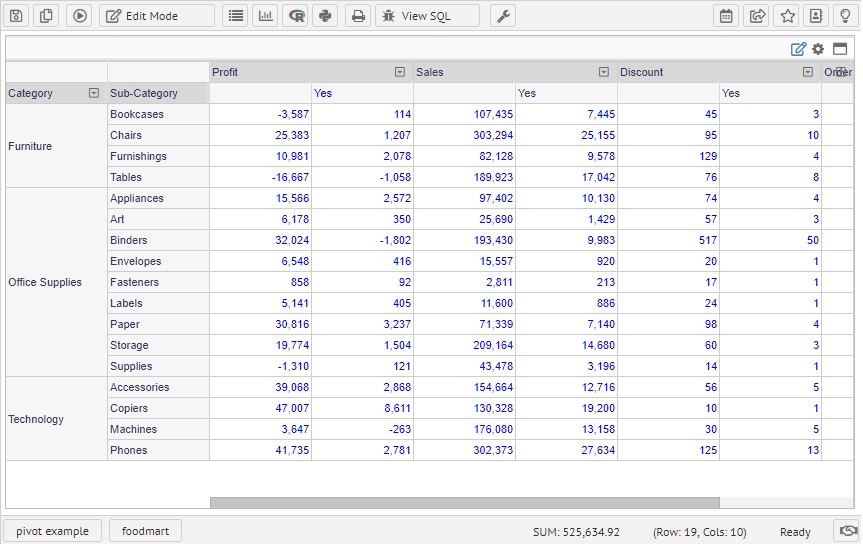This screenshot has height=544, width=863.
Task: Open the calendar scheduler icon
Action: [x=727, y=16]
